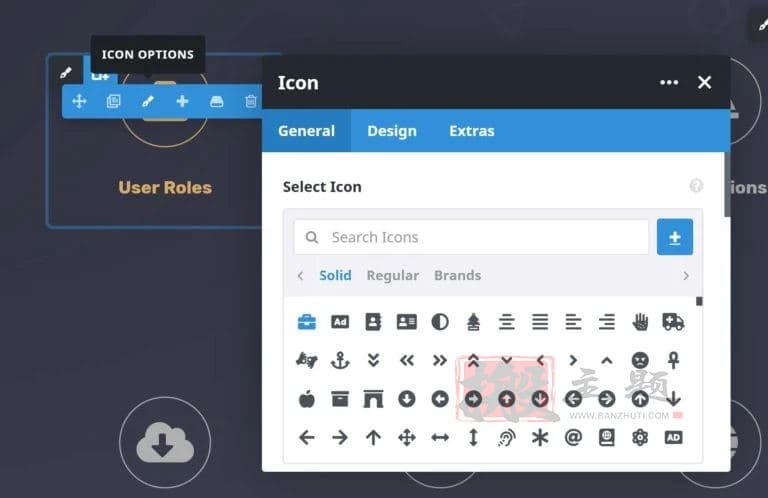Open the Design tab
The height and width of the screenshot is (498, 768).
392,131
